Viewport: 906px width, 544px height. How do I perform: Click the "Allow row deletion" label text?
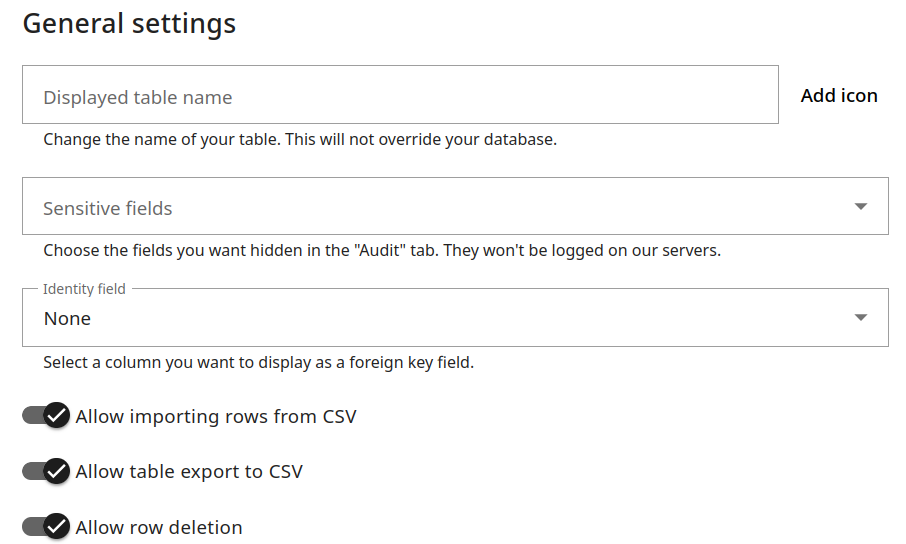(159, 527)
